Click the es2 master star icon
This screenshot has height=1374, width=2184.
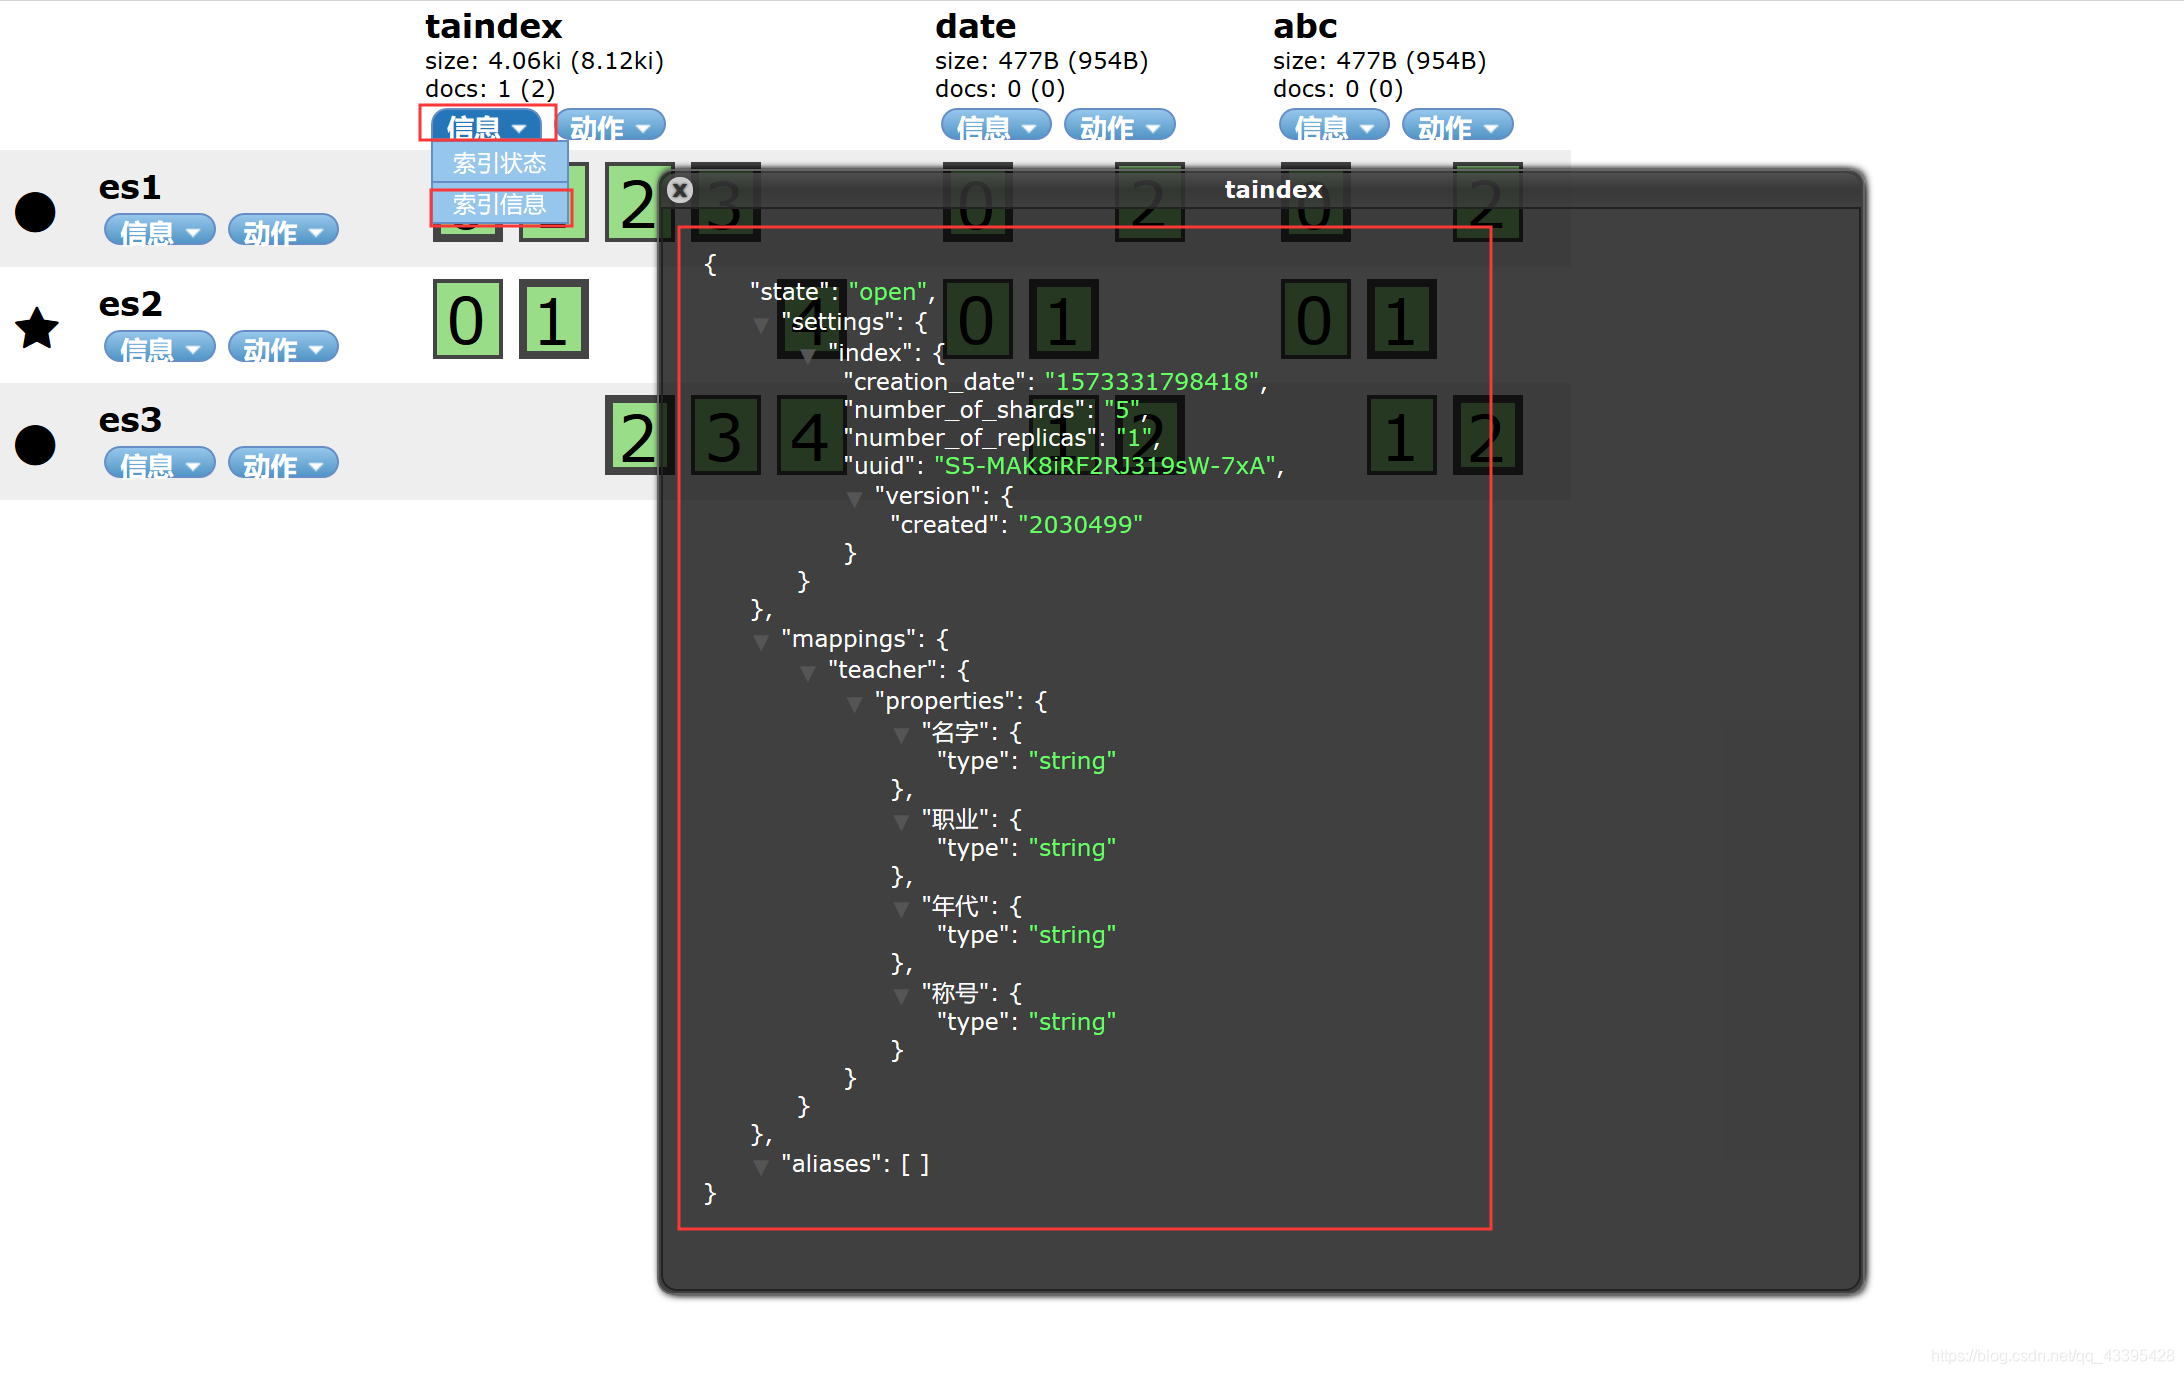37,328
